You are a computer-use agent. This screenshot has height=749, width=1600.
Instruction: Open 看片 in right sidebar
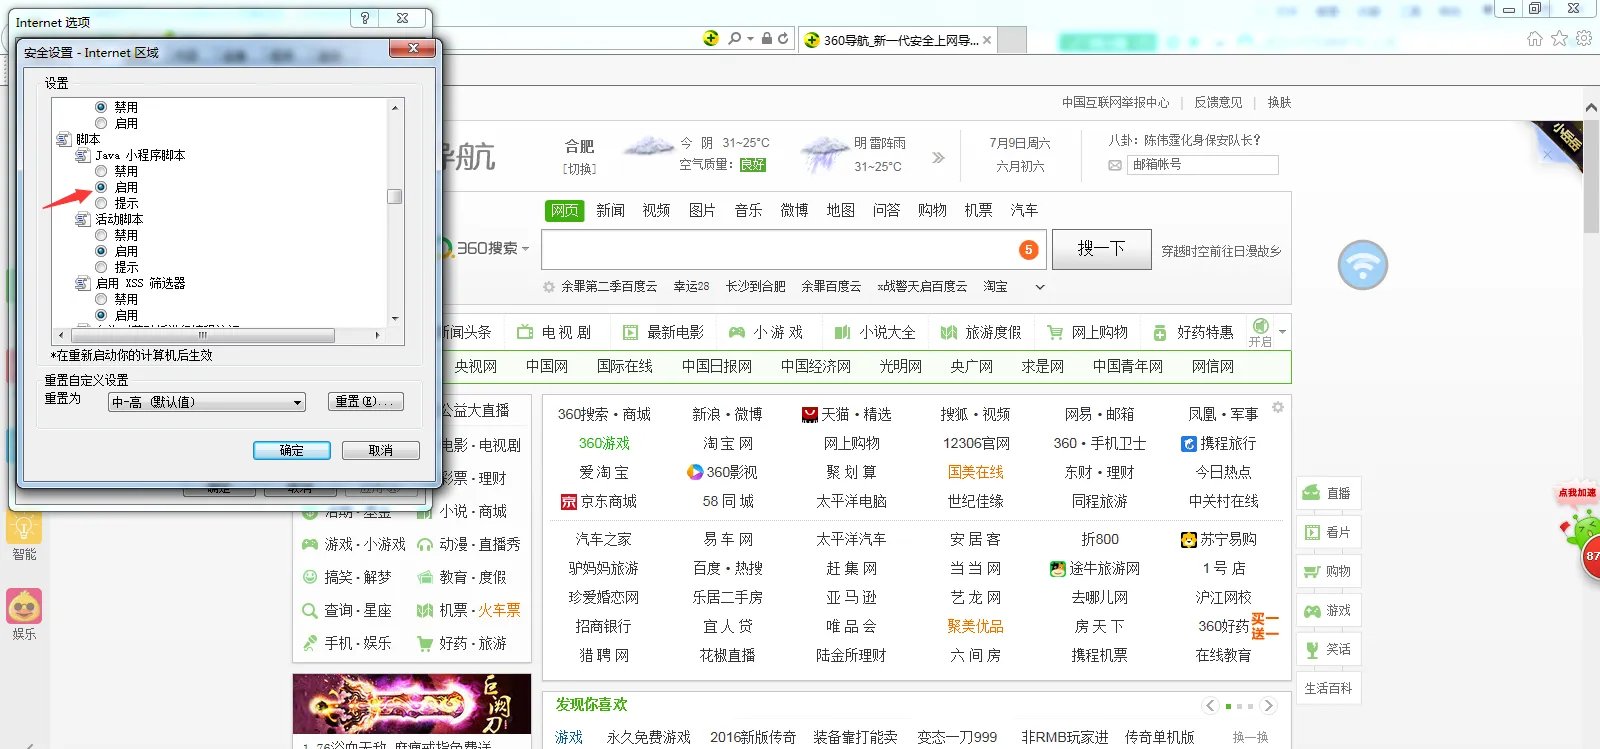click(1328, 532)
